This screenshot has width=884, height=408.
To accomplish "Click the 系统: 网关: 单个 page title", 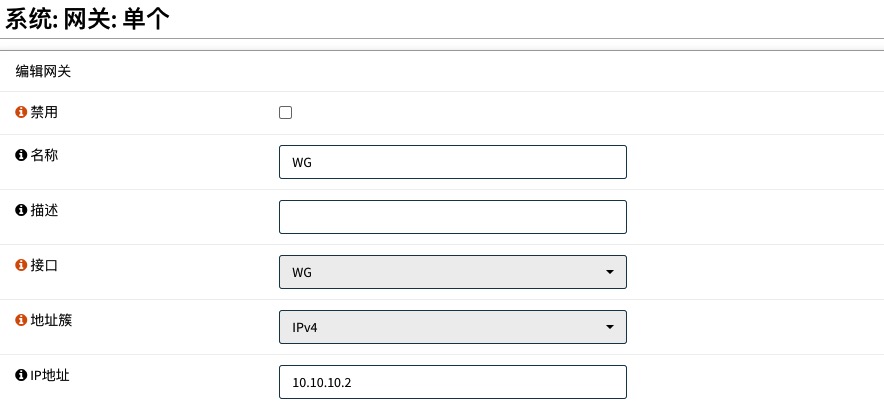I will [x=88, y=19].
